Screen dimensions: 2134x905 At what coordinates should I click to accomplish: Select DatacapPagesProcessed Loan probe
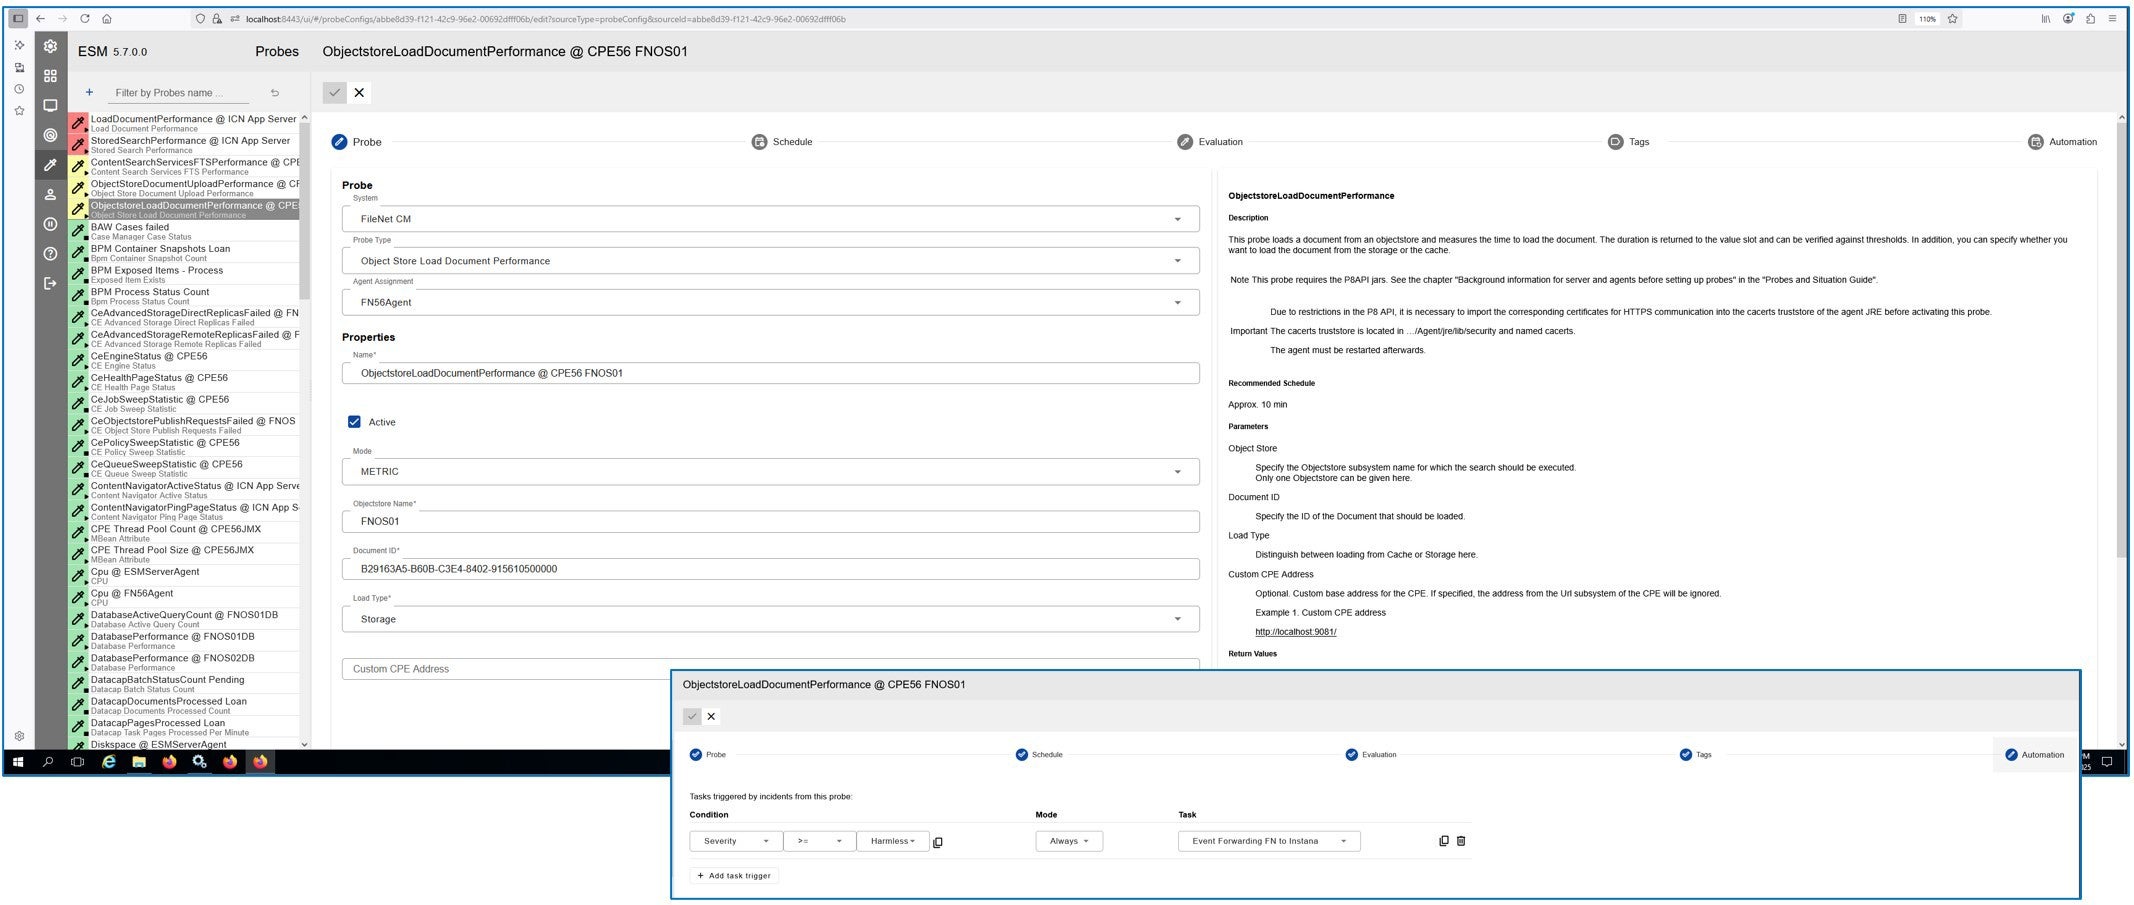(x=184, y=727)
